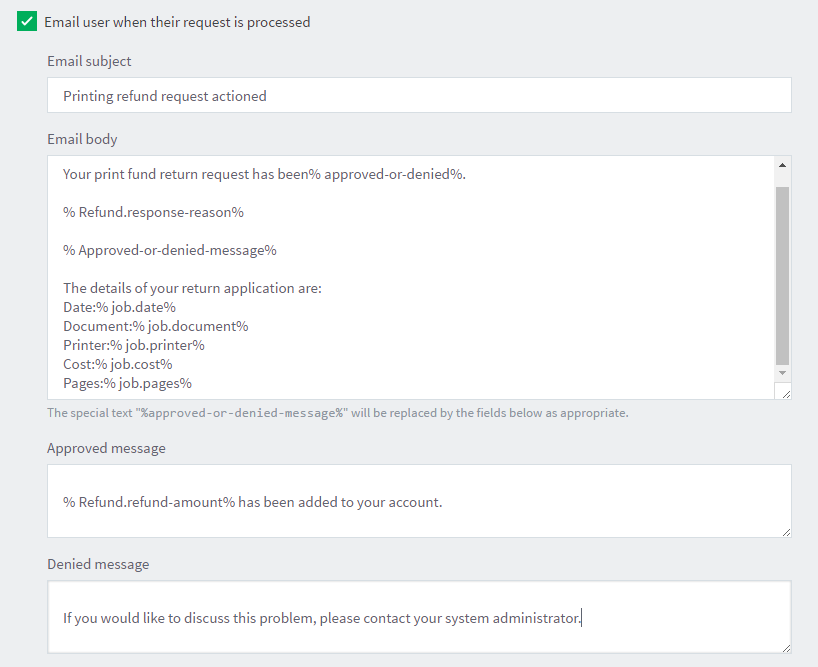Viewport: 818px width, 667px height.
Task: Click the Email body scrollbar thumb
Action: point(782,275)
